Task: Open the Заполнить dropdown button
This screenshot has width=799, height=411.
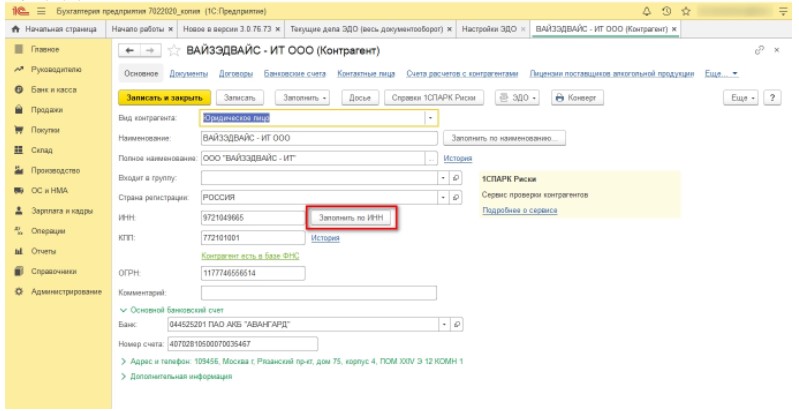Action: 303,98
